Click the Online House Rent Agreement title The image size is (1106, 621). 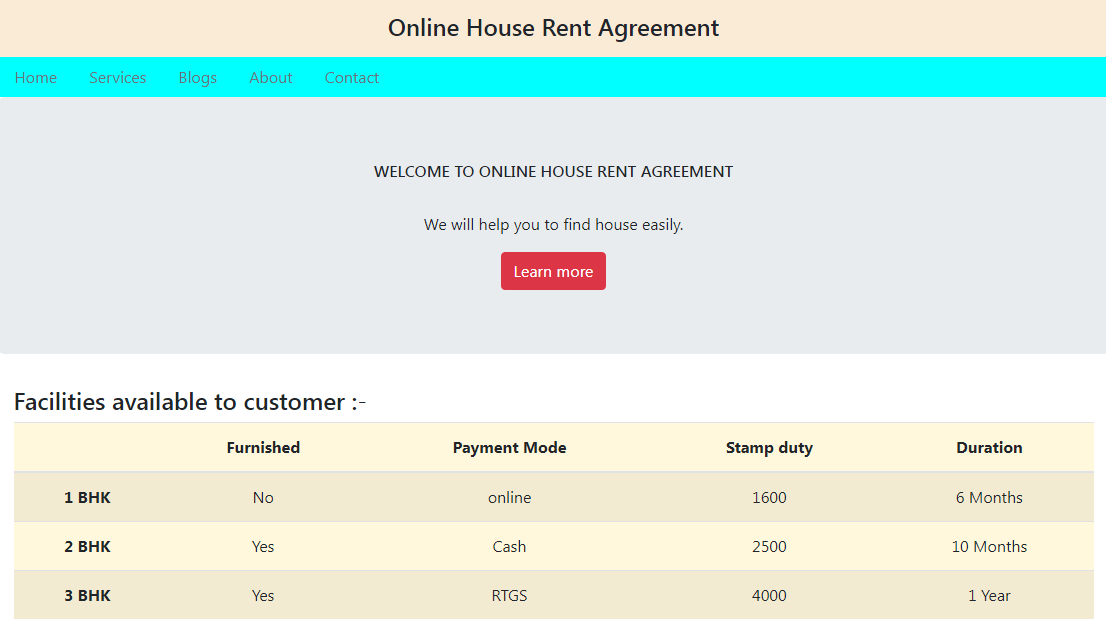pyautogui.click(x=553, y=28)
